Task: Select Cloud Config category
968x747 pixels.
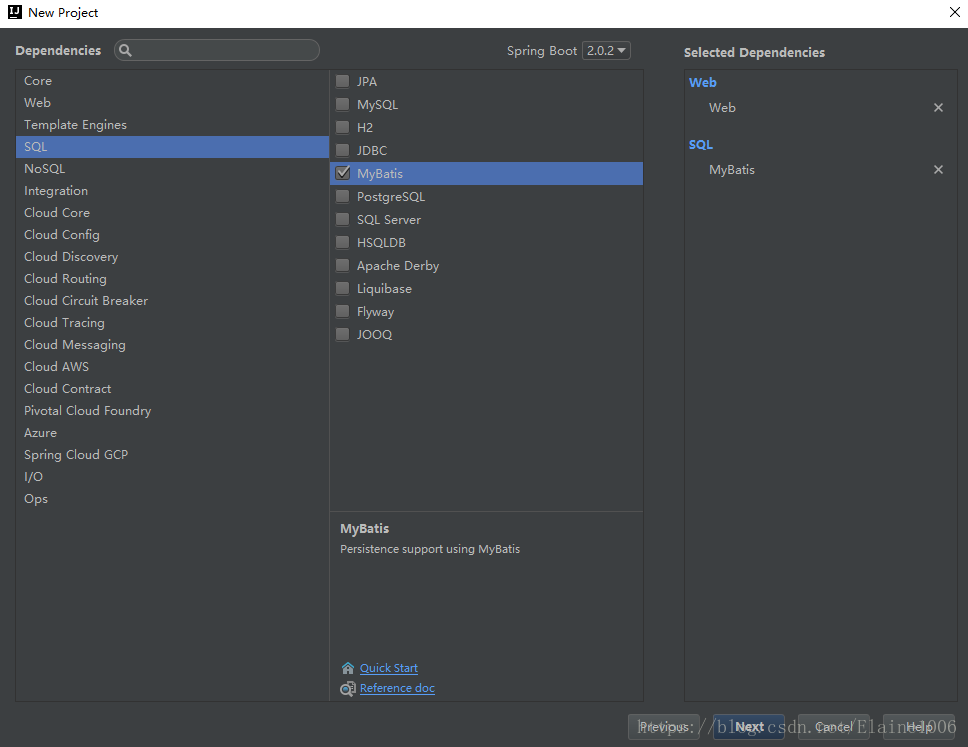Action: 172,235
